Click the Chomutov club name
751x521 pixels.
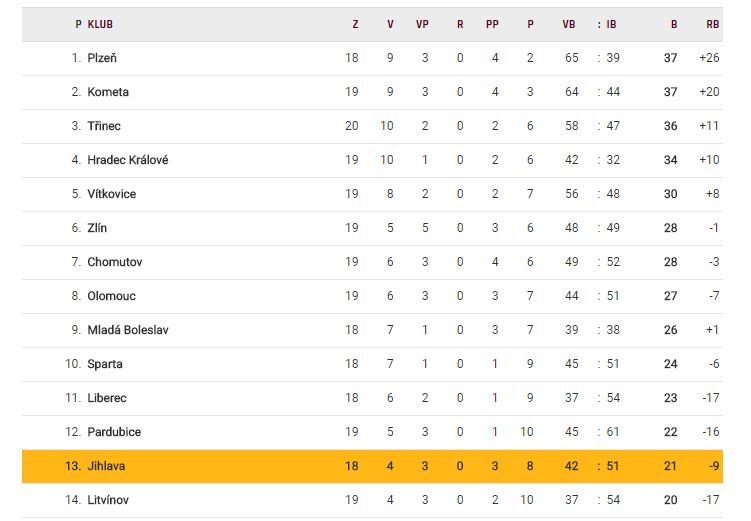pyautogui.click(x=115, y=262)
